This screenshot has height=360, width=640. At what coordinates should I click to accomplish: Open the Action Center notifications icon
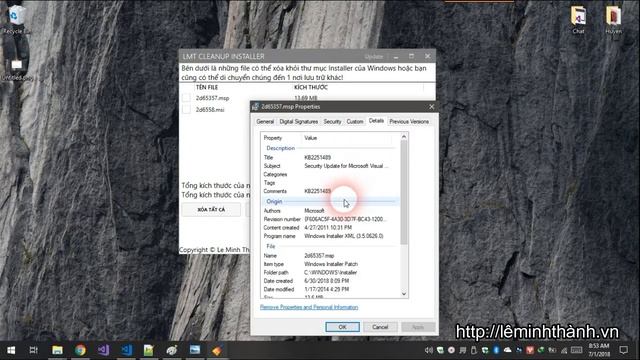coord(624,350)
